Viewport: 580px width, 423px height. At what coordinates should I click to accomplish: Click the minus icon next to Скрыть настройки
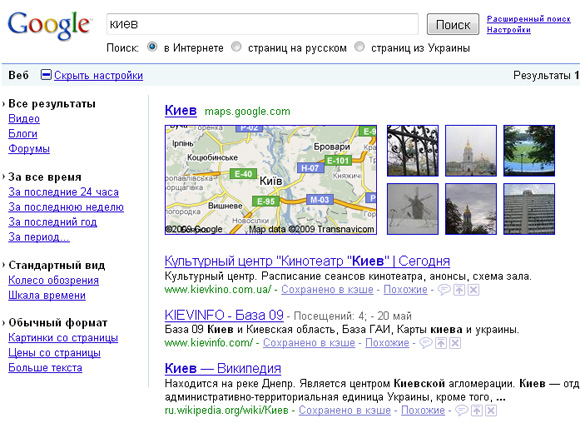tap(46, 75)
